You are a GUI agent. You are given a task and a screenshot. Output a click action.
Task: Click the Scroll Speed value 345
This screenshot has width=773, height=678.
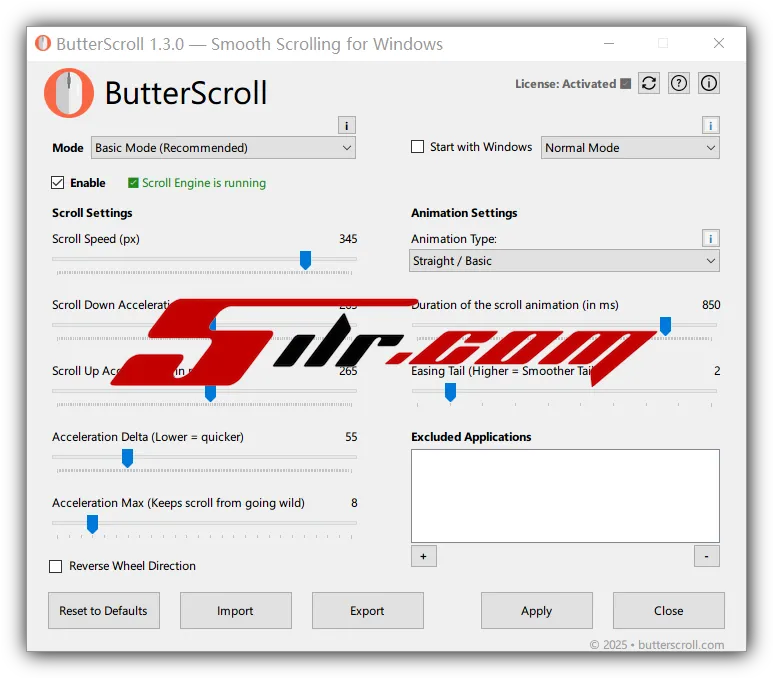pyautogui.click(x=348, y=239)
